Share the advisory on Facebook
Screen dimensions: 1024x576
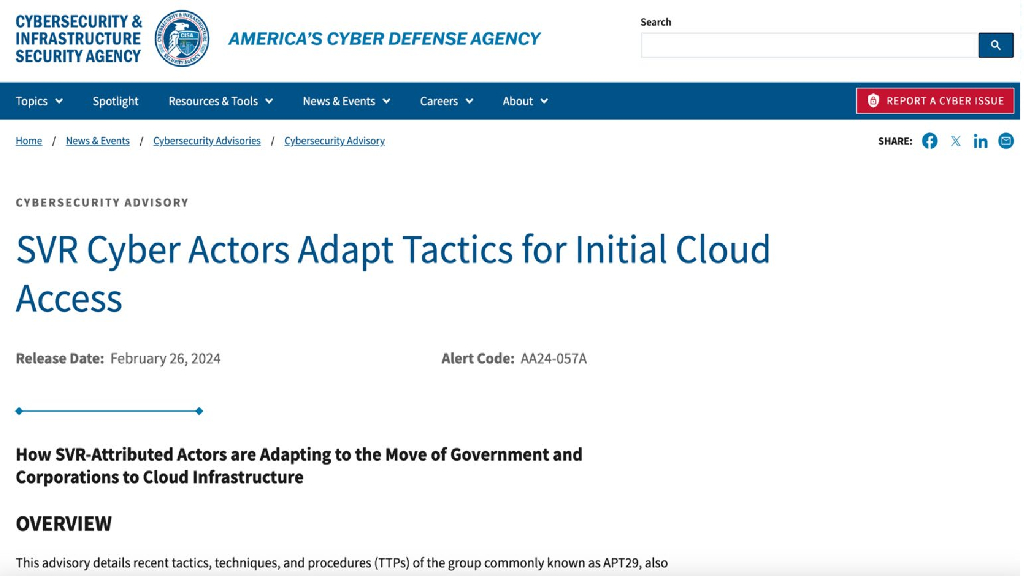click(x=929, y=141)
